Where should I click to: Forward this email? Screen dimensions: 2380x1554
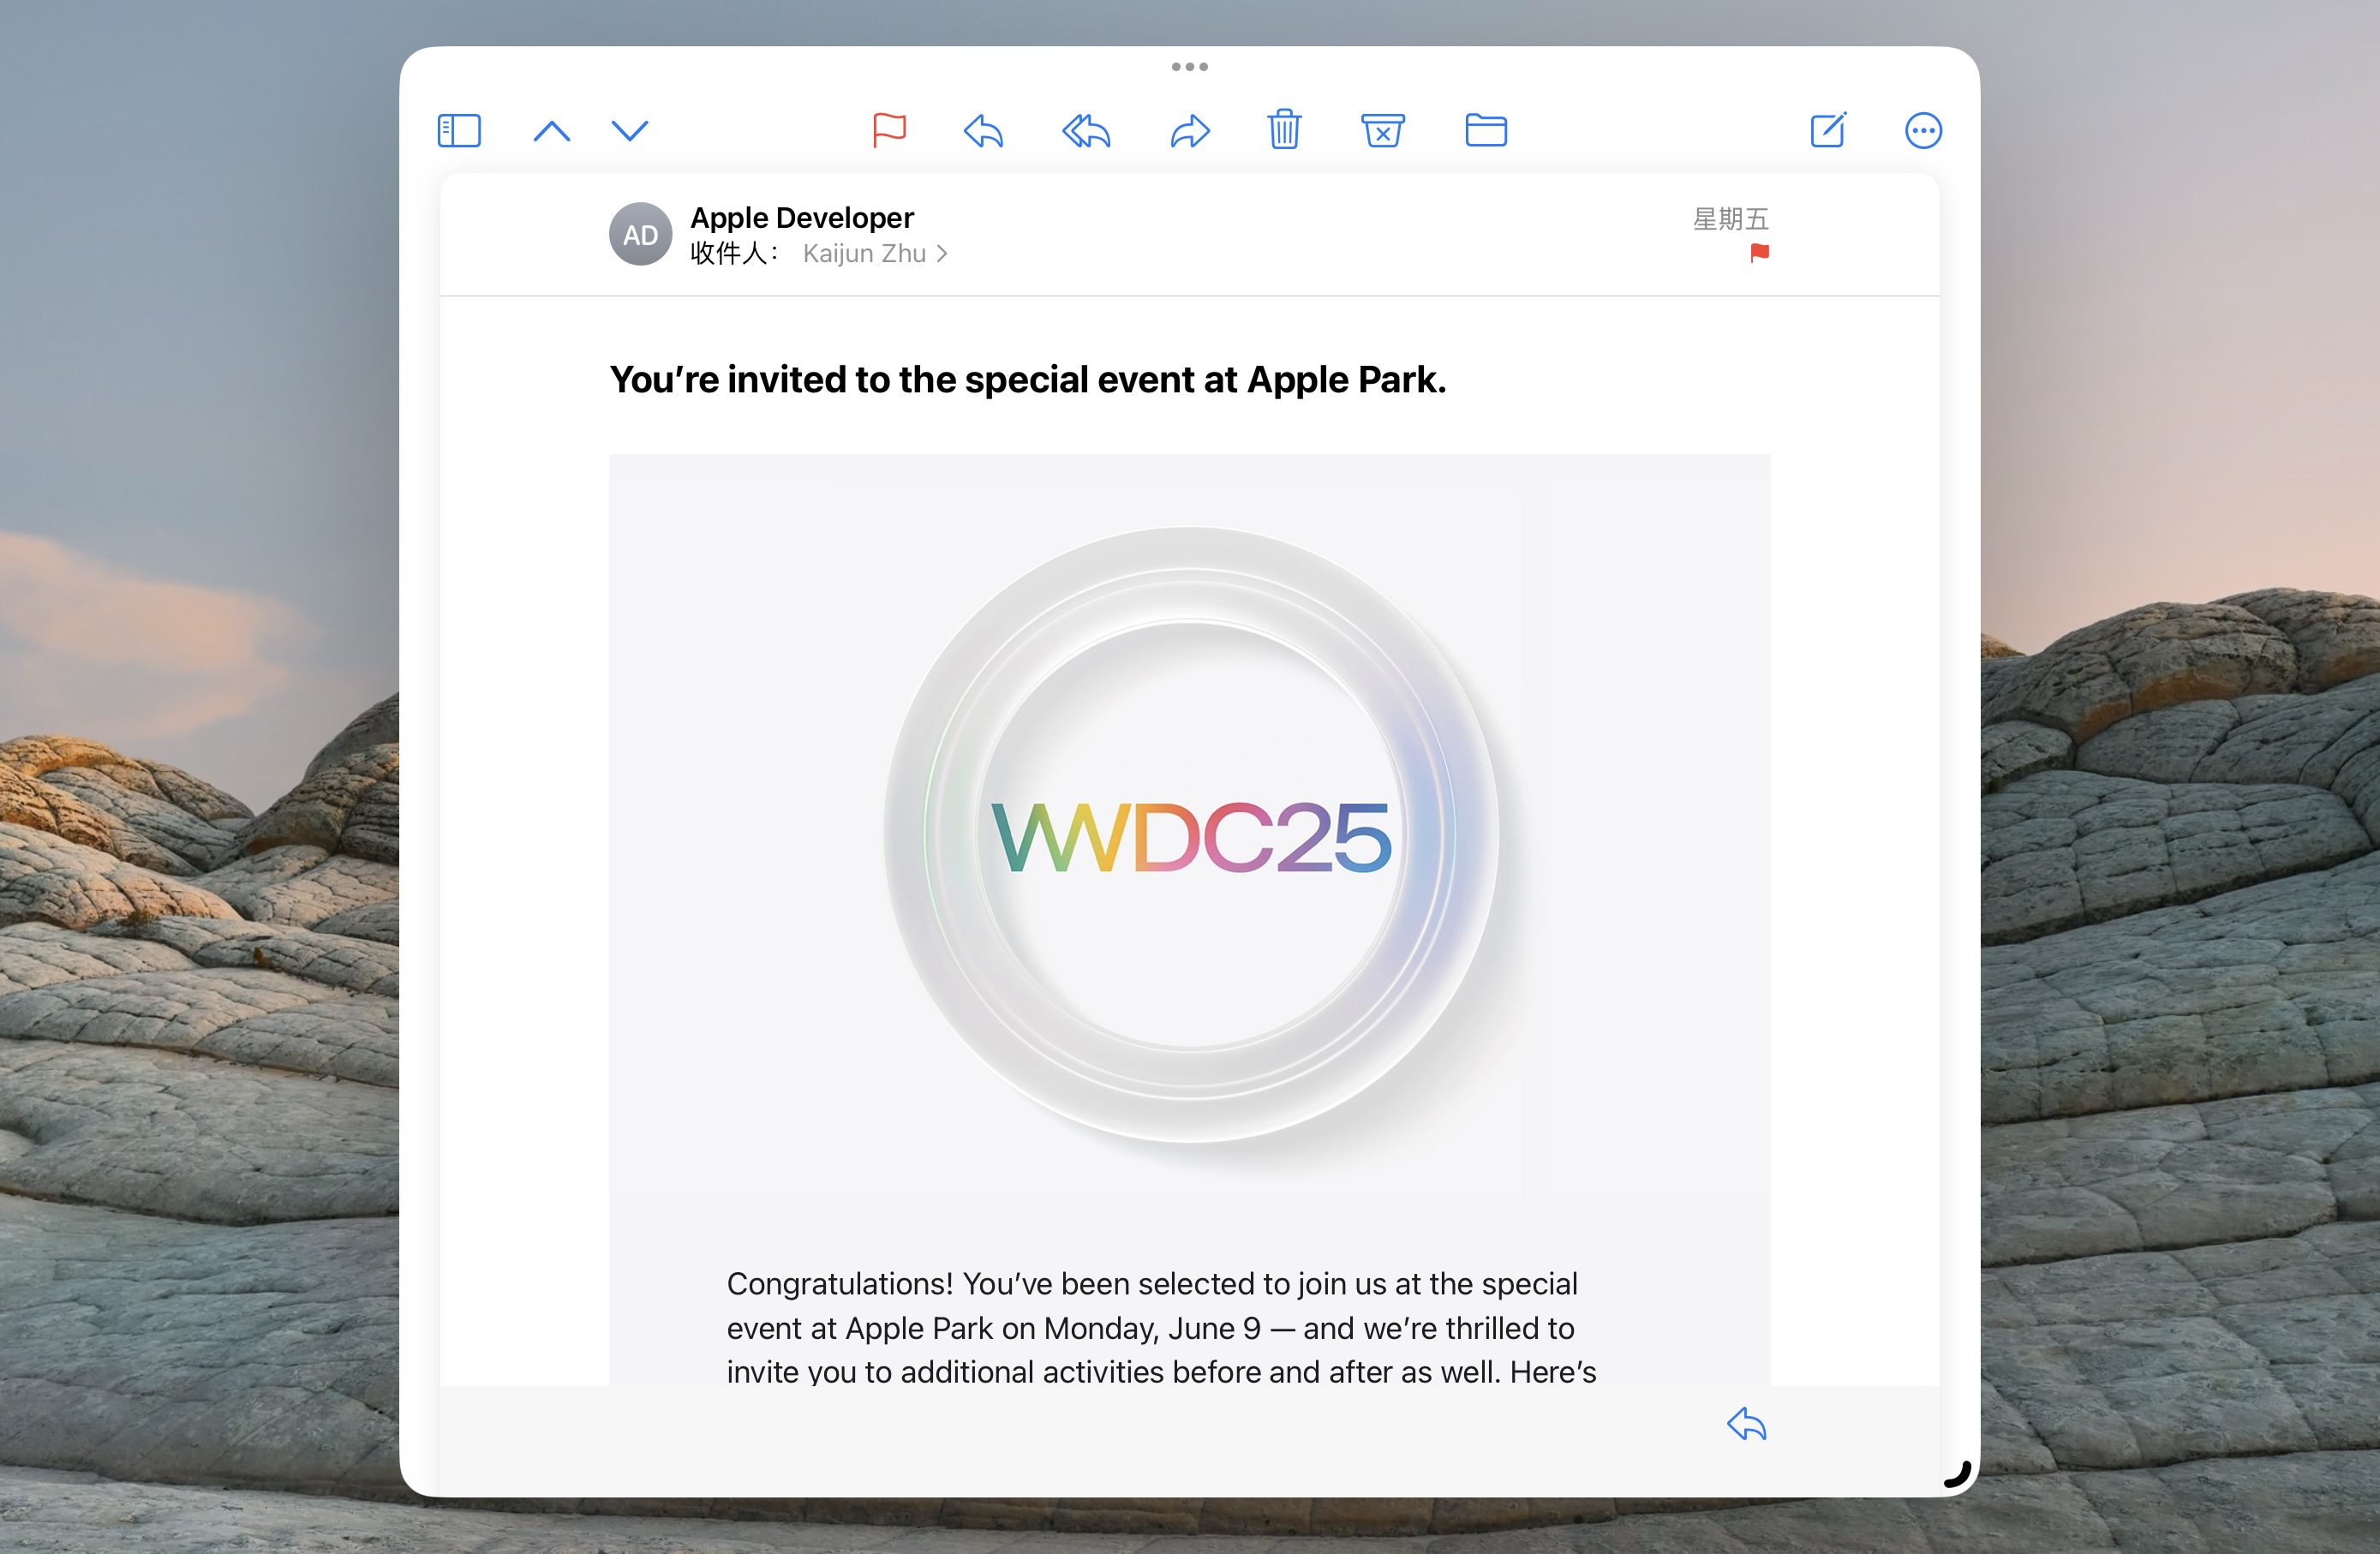(1190, 131)
